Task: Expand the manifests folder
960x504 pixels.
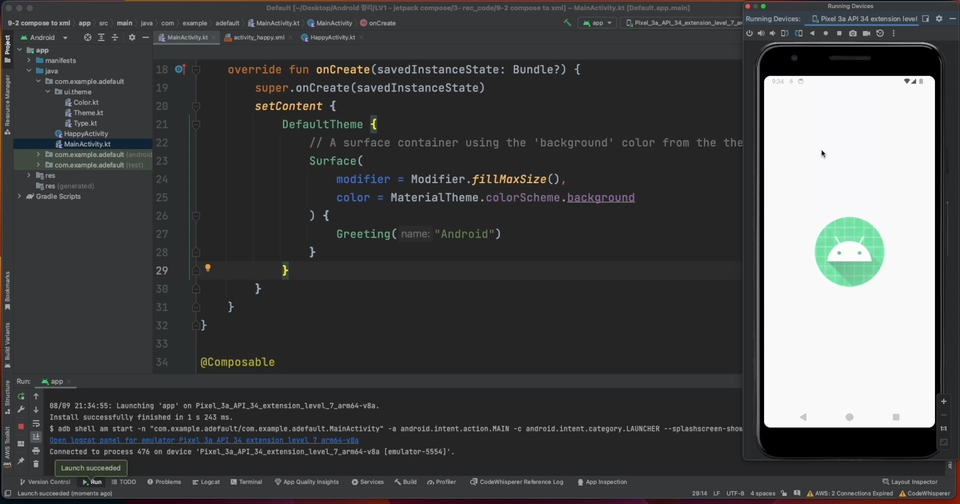Action: tap(29, 61)
